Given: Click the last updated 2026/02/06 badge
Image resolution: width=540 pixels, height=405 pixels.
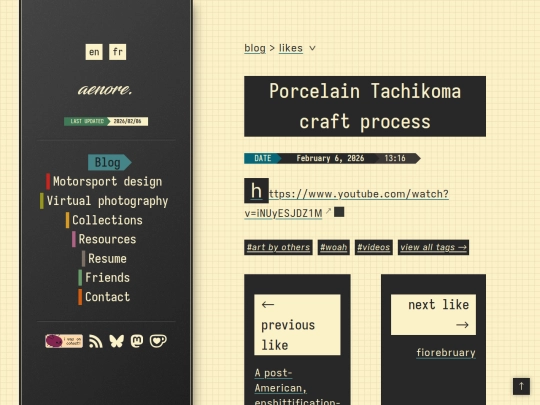Looking at the screenshot, I should (106, 121).
